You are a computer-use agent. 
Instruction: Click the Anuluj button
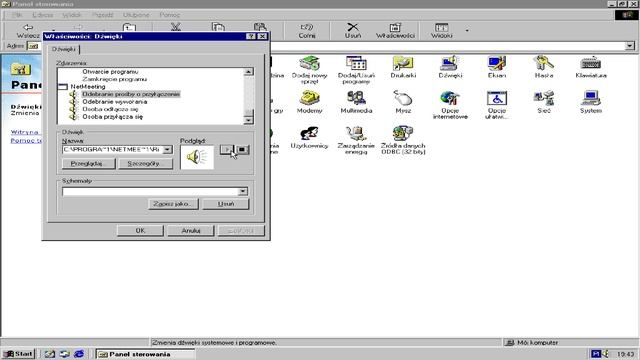point(191,231)
